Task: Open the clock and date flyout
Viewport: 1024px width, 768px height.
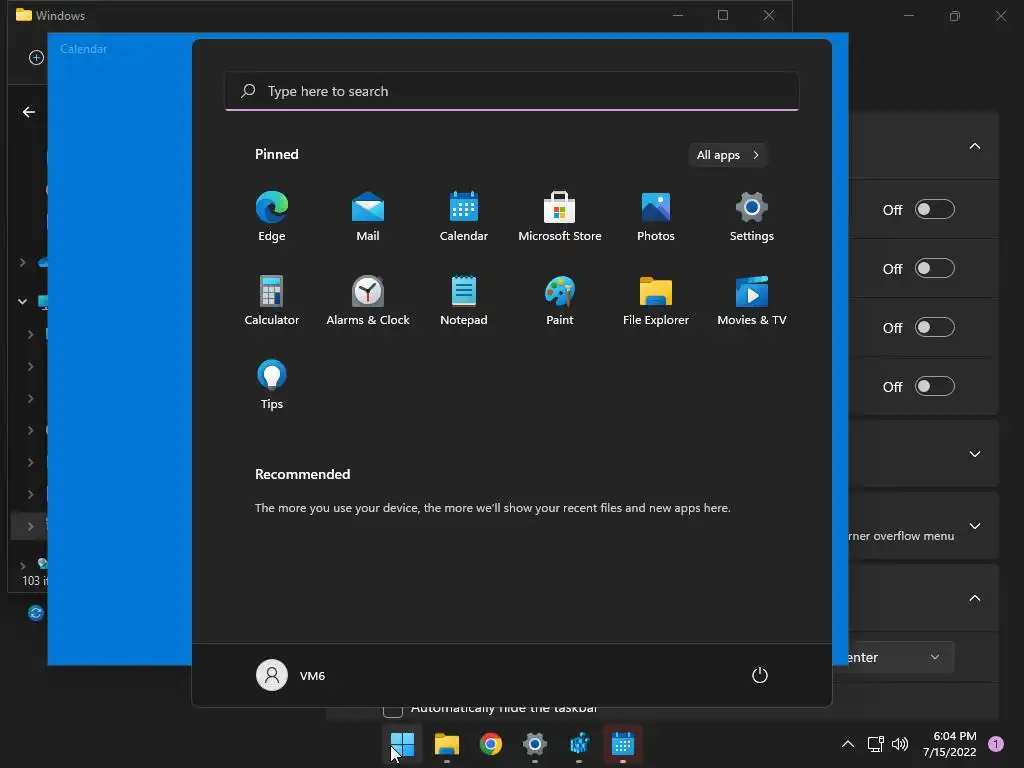Action: [x=950, y=744]
